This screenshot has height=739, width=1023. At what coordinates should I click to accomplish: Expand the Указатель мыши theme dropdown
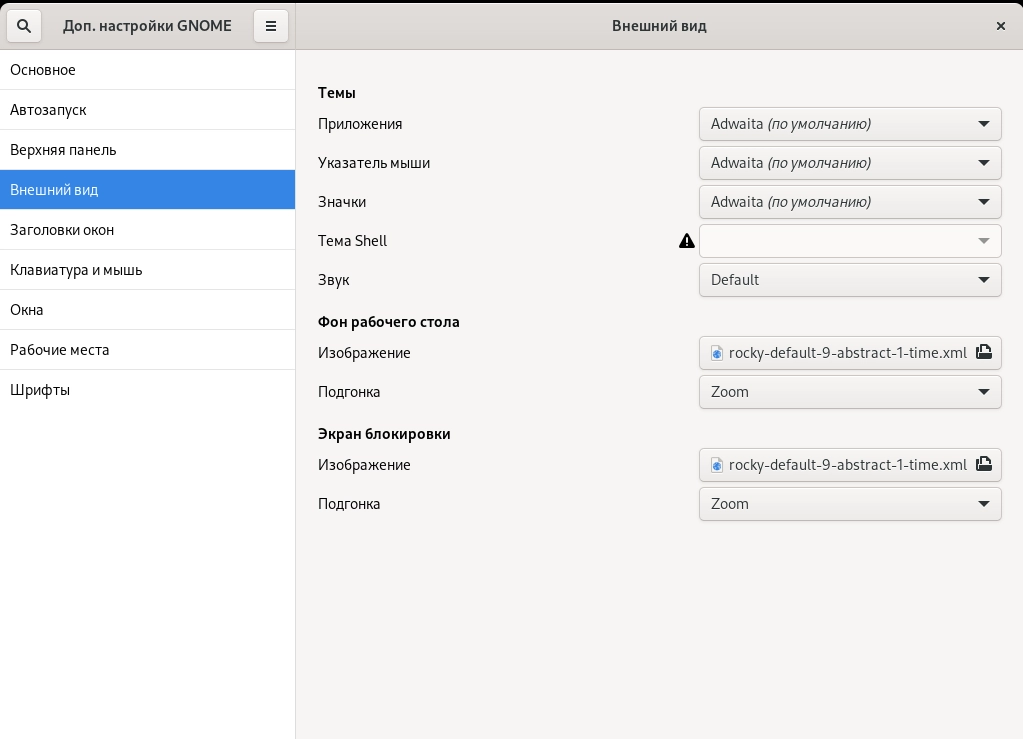point(850,163)
